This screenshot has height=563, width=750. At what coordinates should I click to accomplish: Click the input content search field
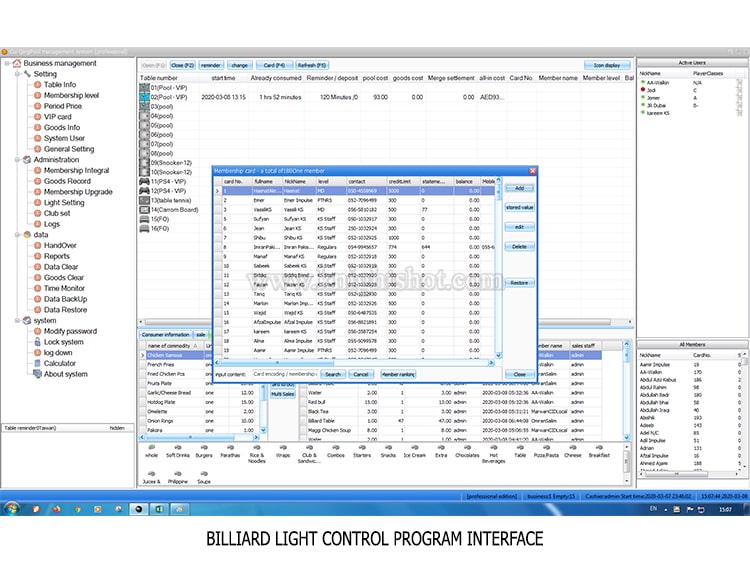(284, 374)
